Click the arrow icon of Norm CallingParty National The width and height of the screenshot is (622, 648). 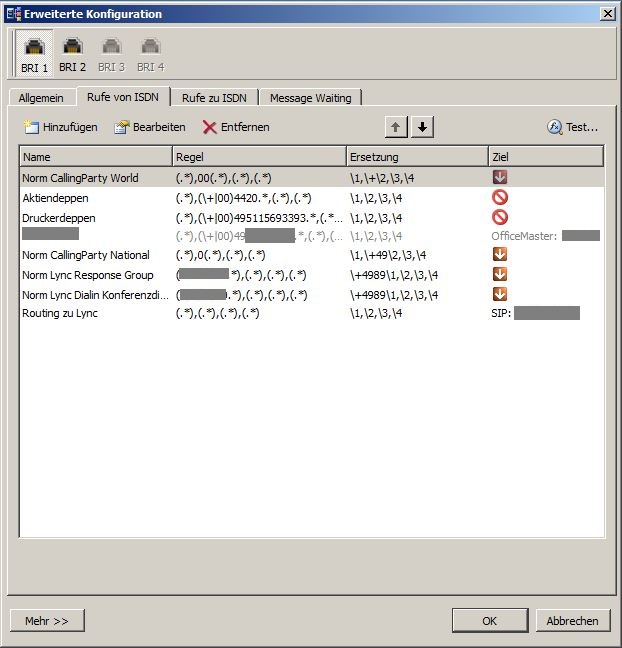coord(500,255)
